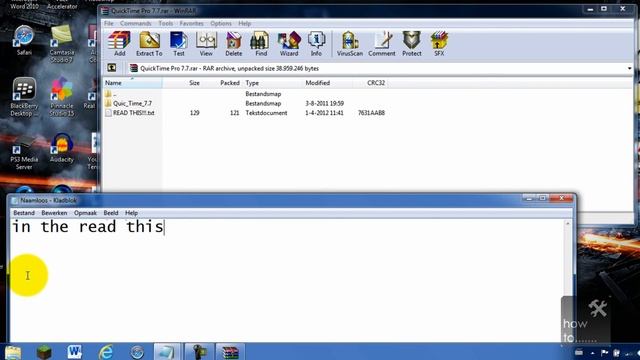640x360 pixels.
Task: Open BlackBerry Desktop shortcut
Action: click(24, 97)
